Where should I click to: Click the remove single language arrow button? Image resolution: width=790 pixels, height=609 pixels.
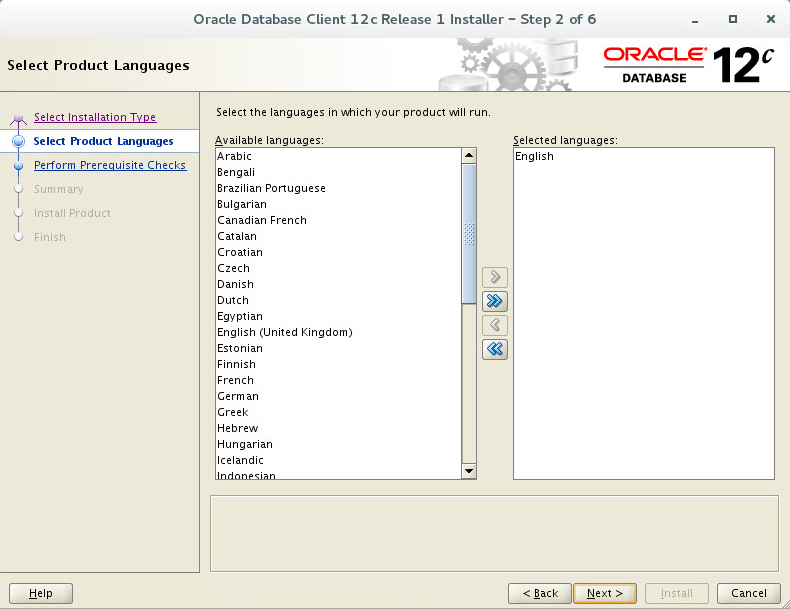pyautogui.click(x=495, y=325)
